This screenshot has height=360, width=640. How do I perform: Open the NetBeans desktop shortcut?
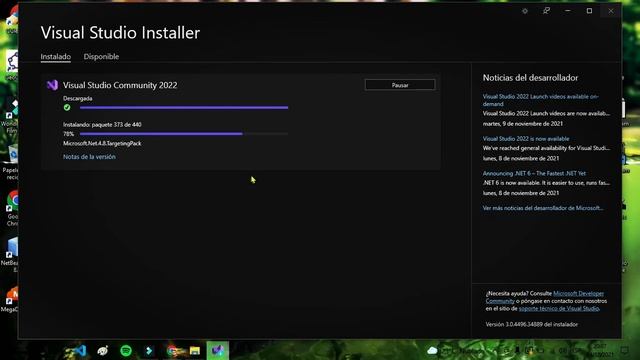(x=11, y=255)
